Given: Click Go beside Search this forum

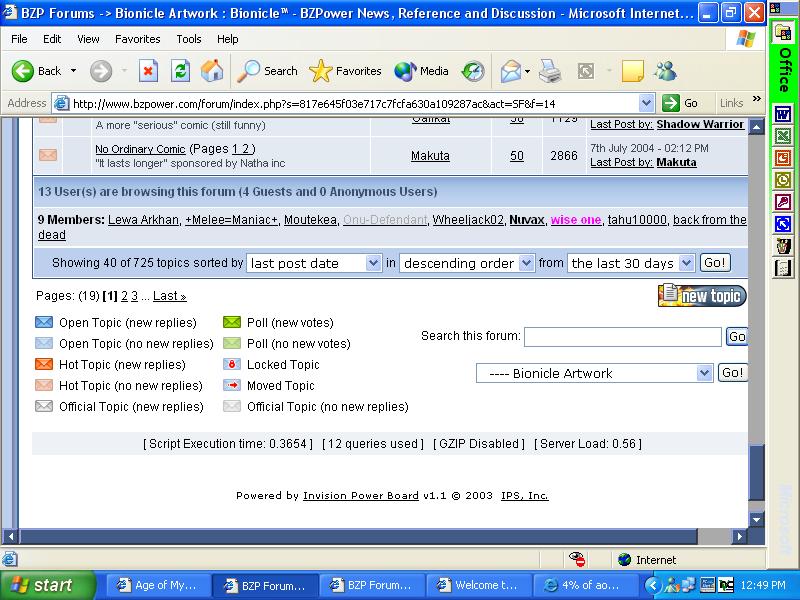Looking at the screenshot, I should 737,337.
